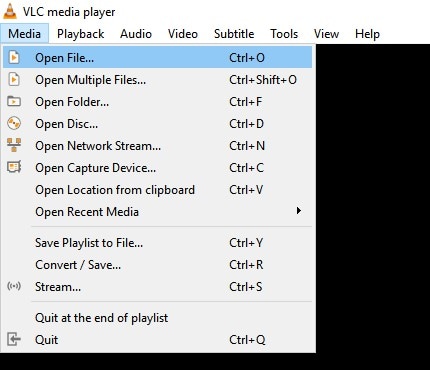The height and width of the screenshot is (370, 430).
Task: Click the Open Network Stream icon
Action: [14, 145]
